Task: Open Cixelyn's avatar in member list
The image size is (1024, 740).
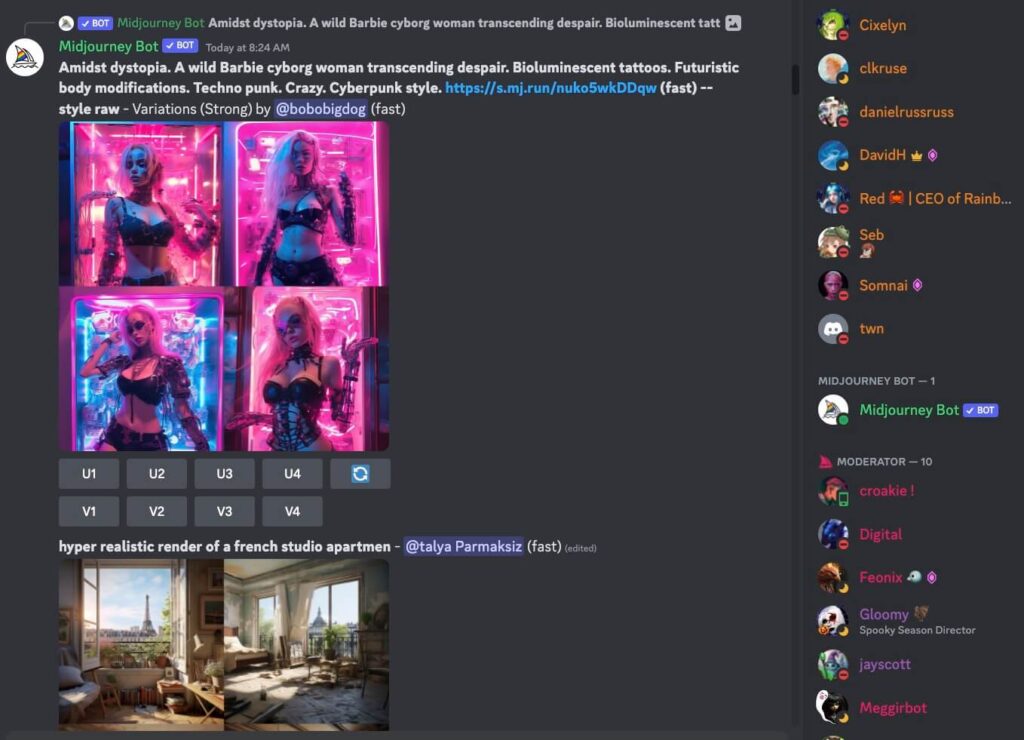Action: [x=833, y=25]
